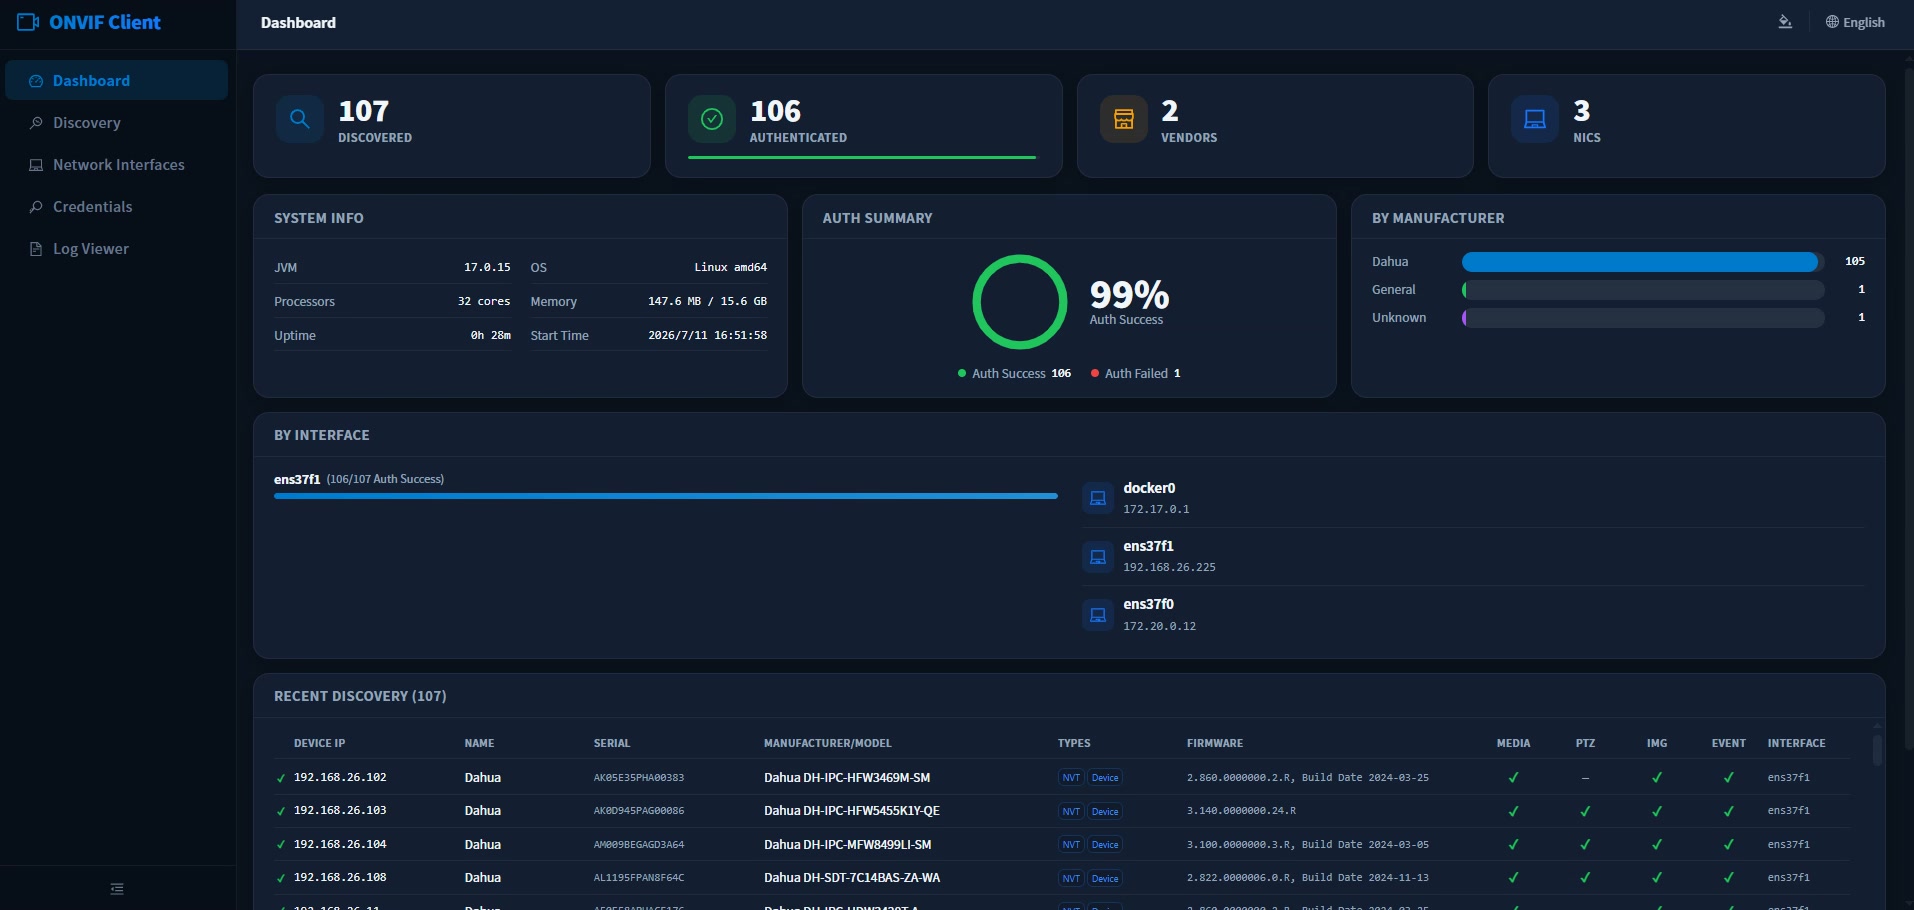Click the 106 Authenticated count

coord(776,111)
